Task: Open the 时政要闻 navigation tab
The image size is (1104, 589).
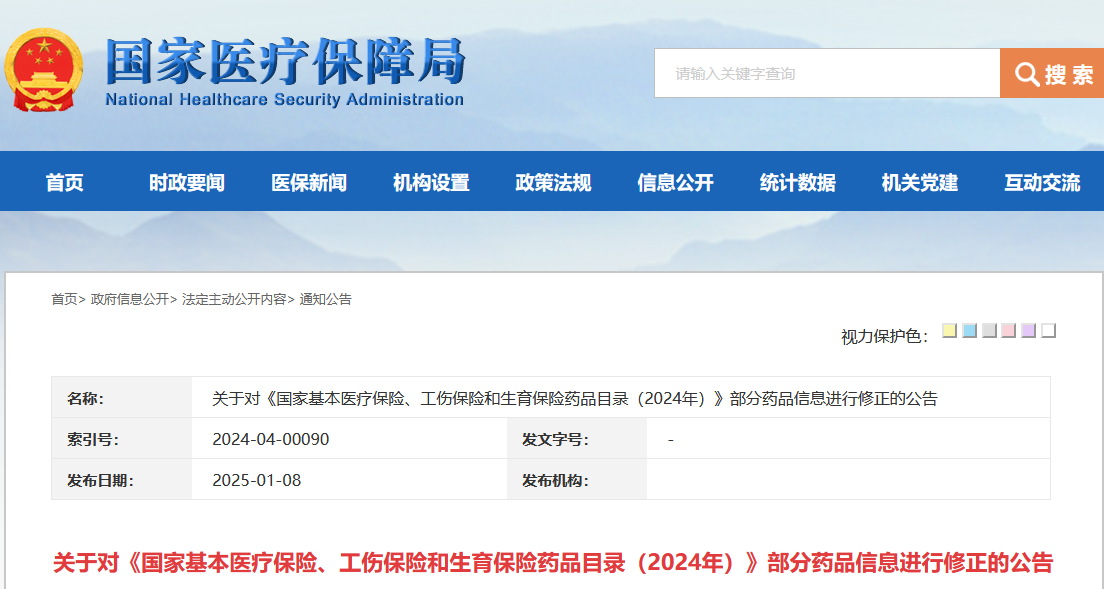Action: tap(187, 183)
